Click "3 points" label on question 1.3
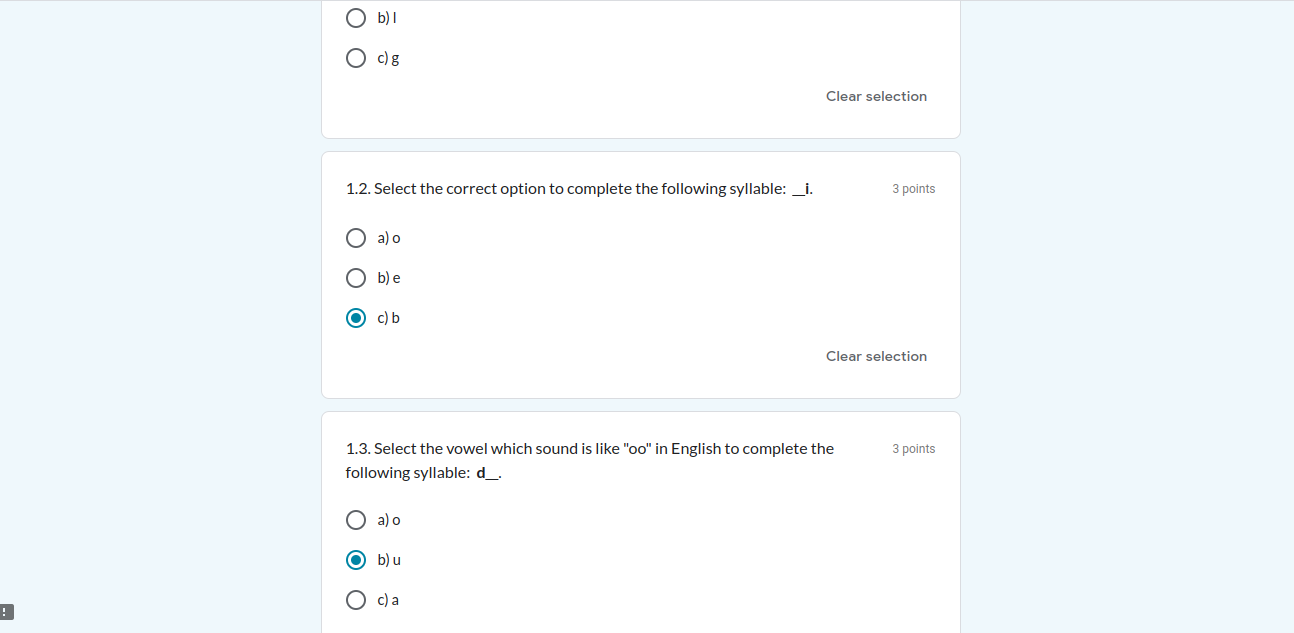The height and width of the screenshot is (633, 1294). (x=913, y=449)
